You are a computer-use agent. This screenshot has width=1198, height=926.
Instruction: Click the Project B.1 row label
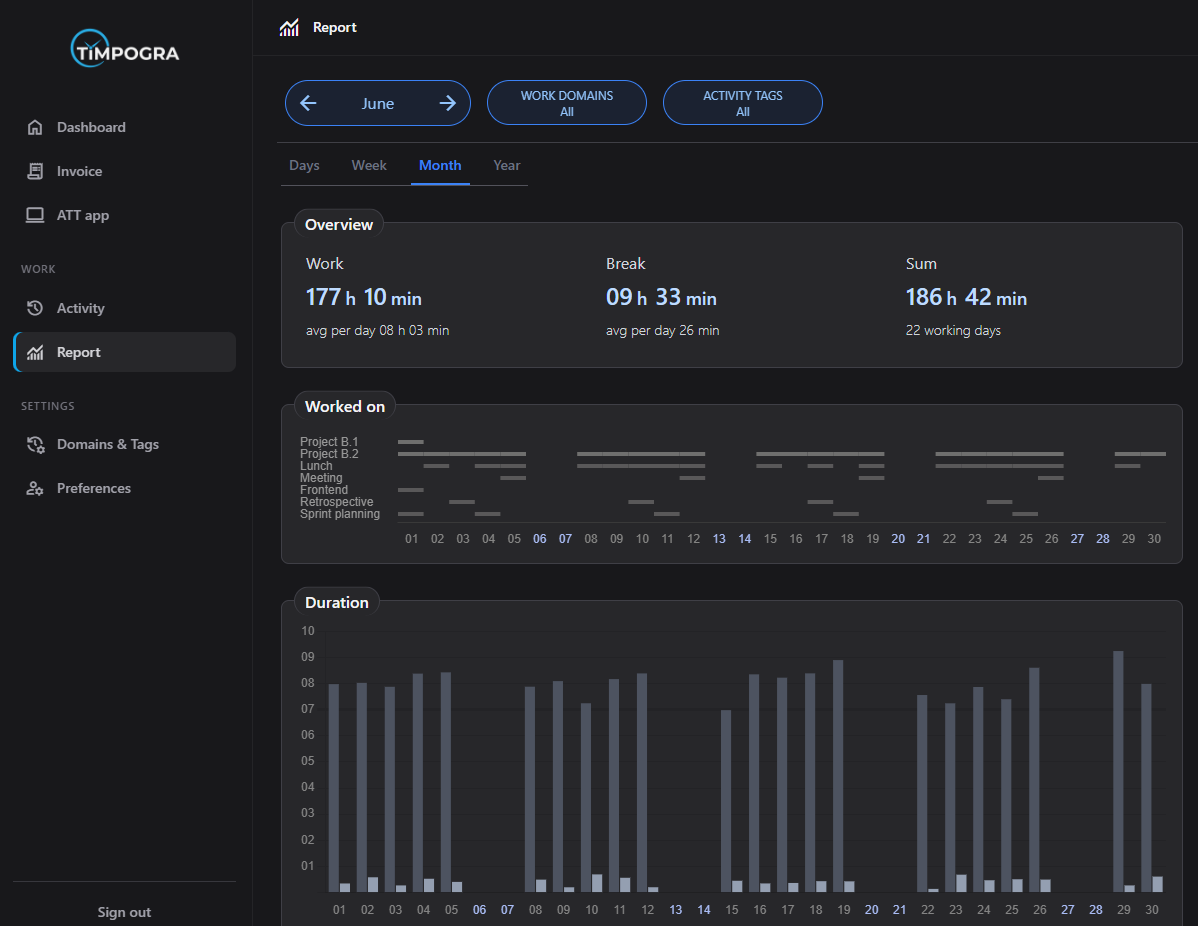coord(329,442)
